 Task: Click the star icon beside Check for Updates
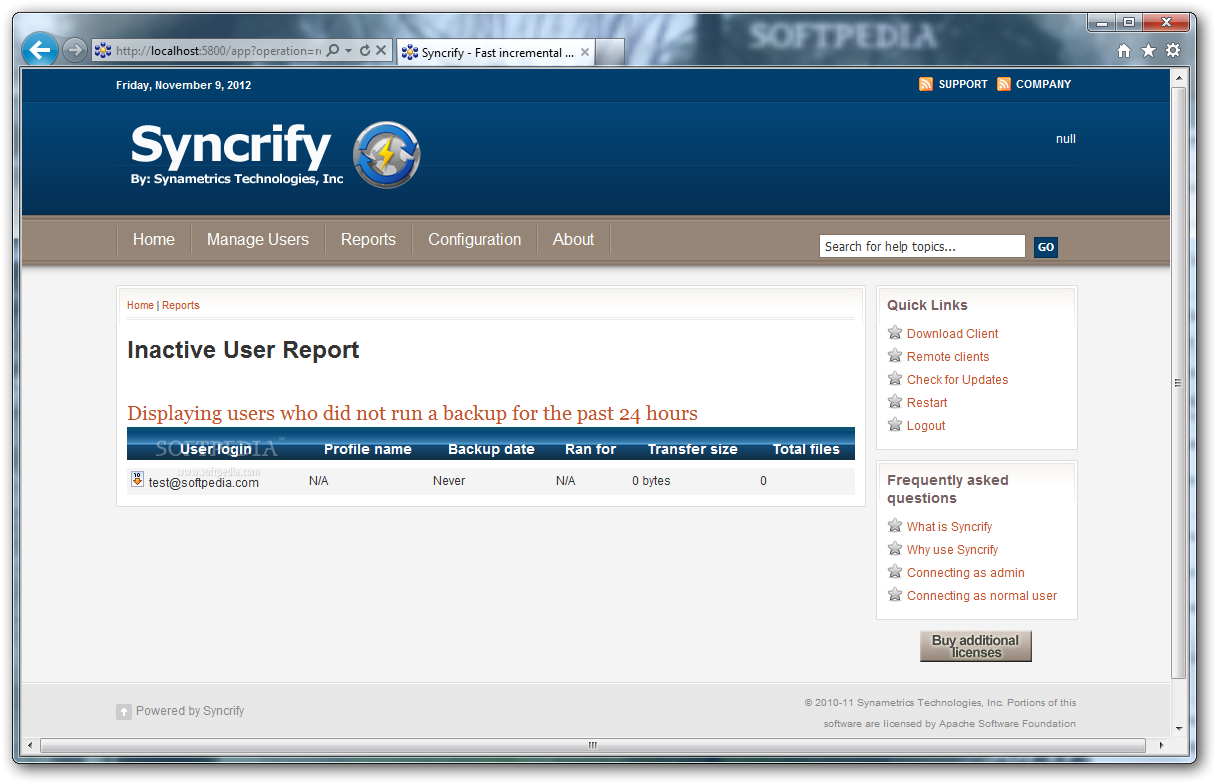[895, 379]
